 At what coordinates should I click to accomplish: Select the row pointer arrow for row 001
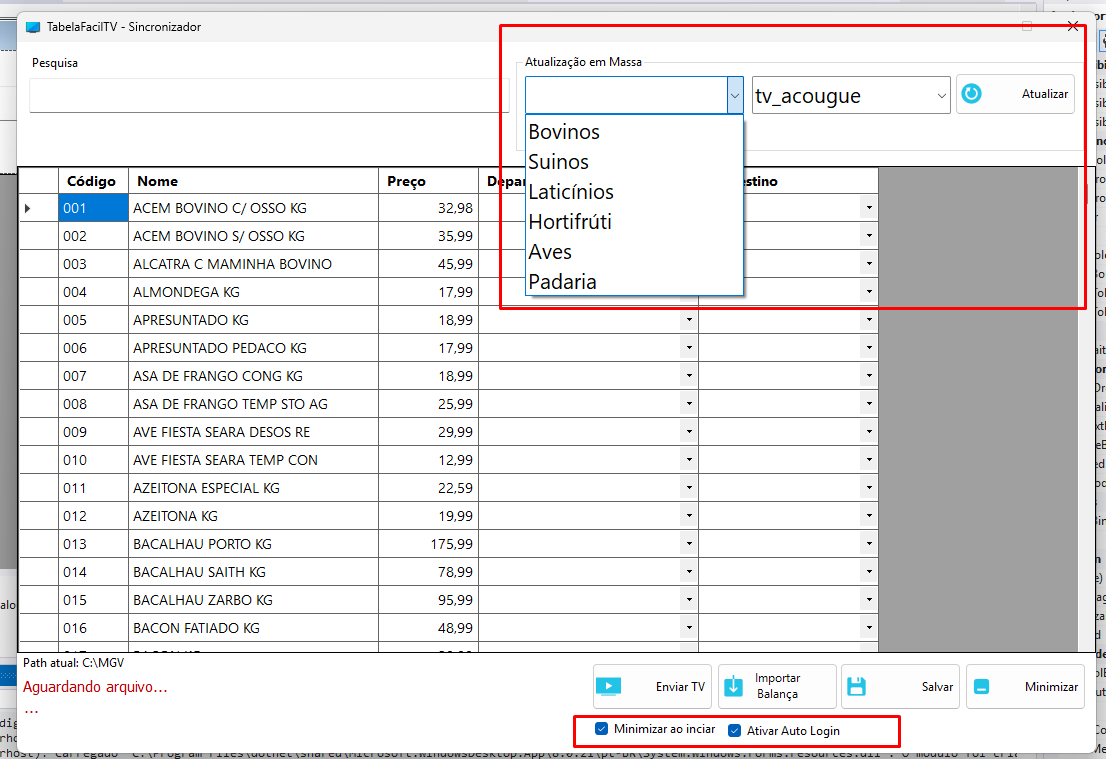[x=27, y=208]
